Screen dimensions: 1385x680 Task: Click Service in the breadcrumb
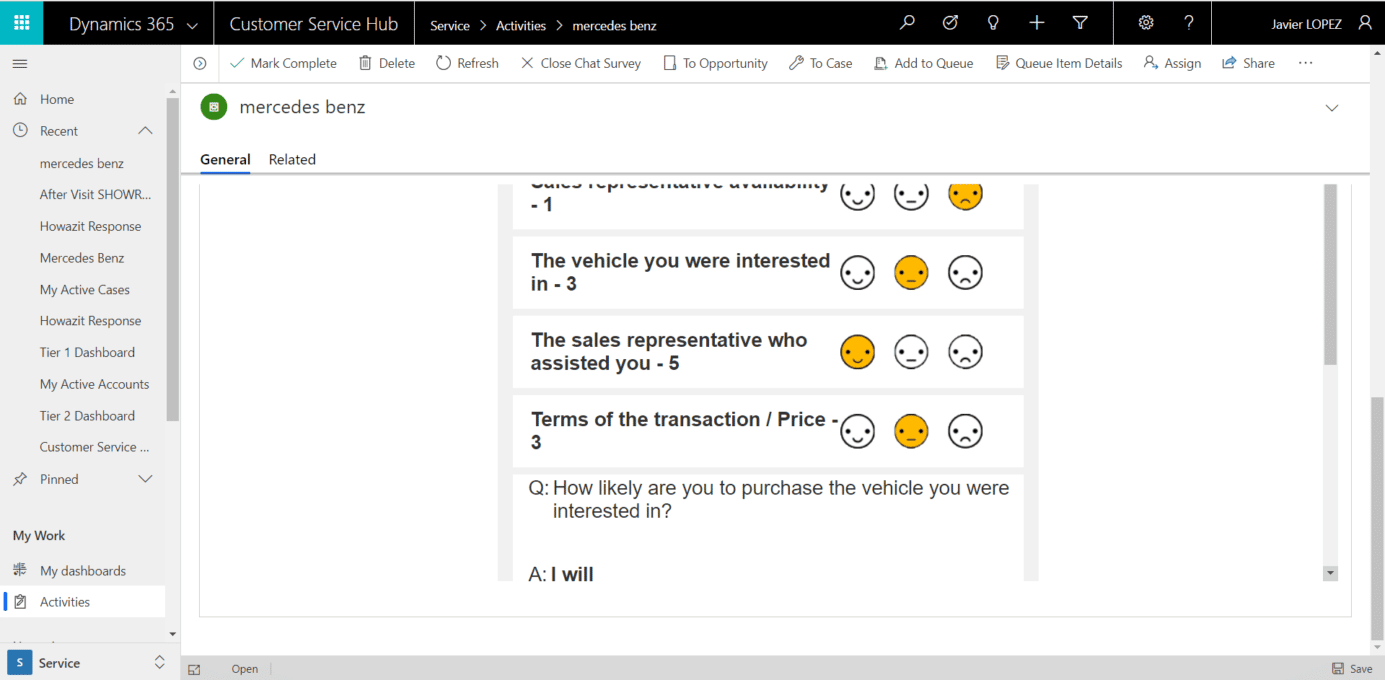(450, 26)
